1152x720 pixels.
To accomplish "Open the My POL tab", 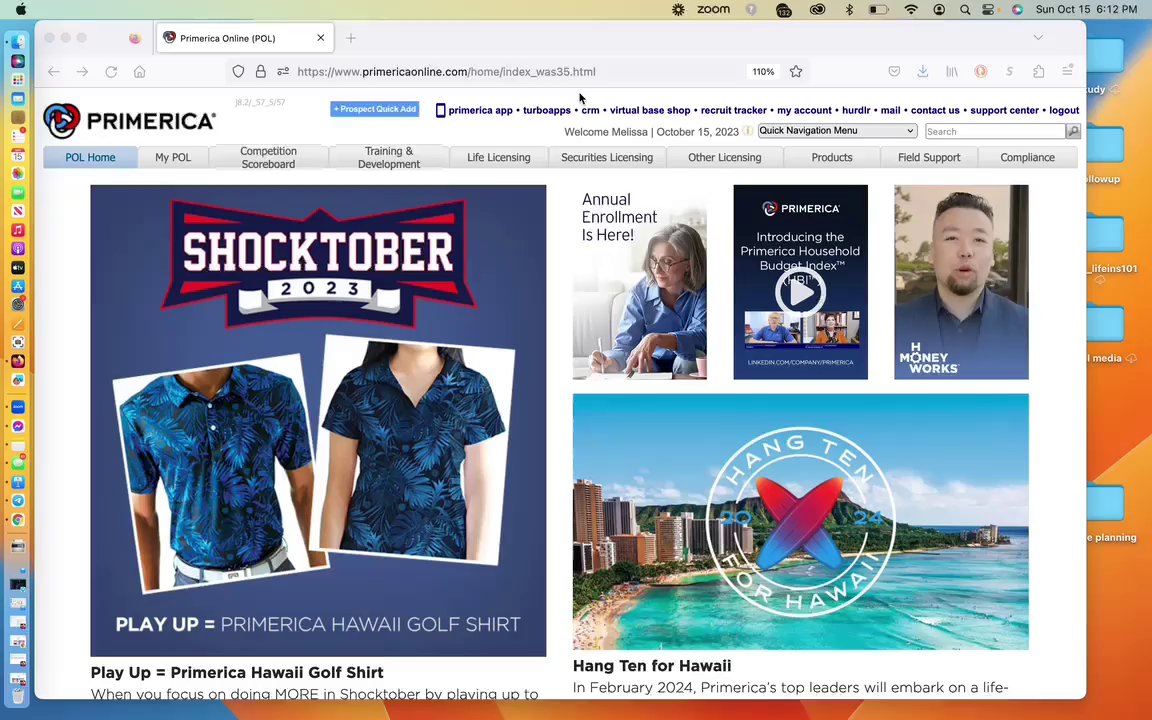I will pyautogui.click(x=173, y=157).
